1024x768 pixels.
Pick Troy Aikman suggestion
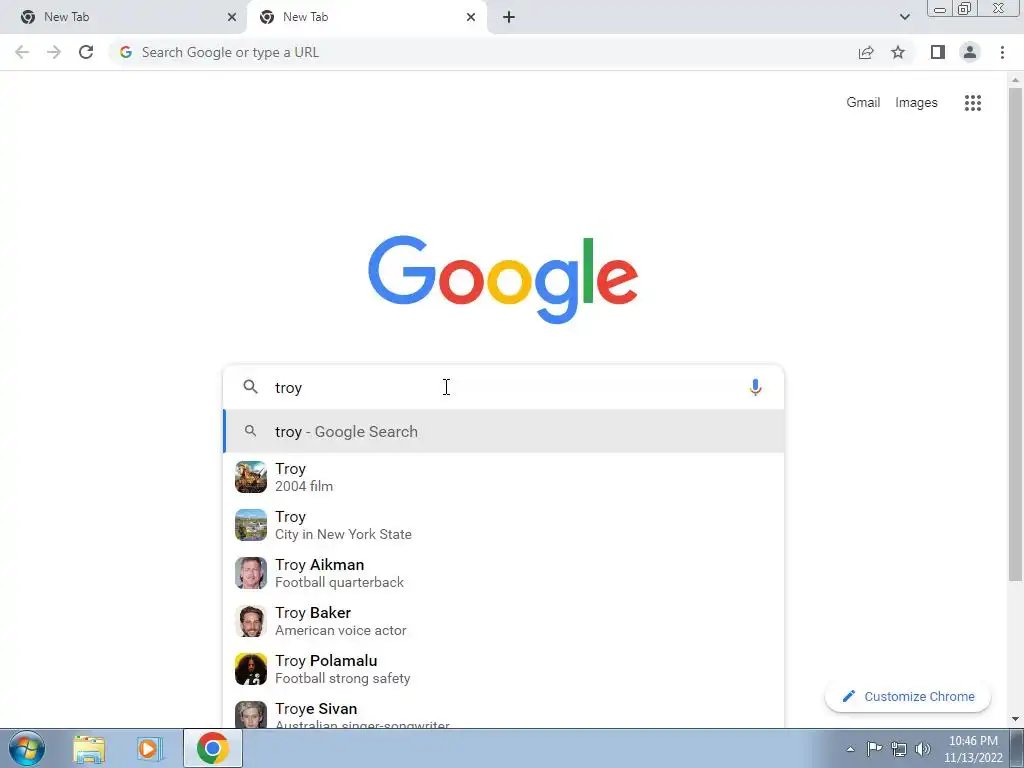click(504, 573)
